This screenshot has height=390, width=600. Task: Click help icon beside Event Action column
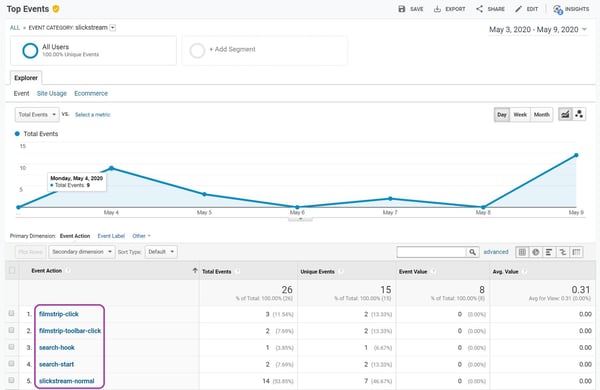click(x=68, y=271)
